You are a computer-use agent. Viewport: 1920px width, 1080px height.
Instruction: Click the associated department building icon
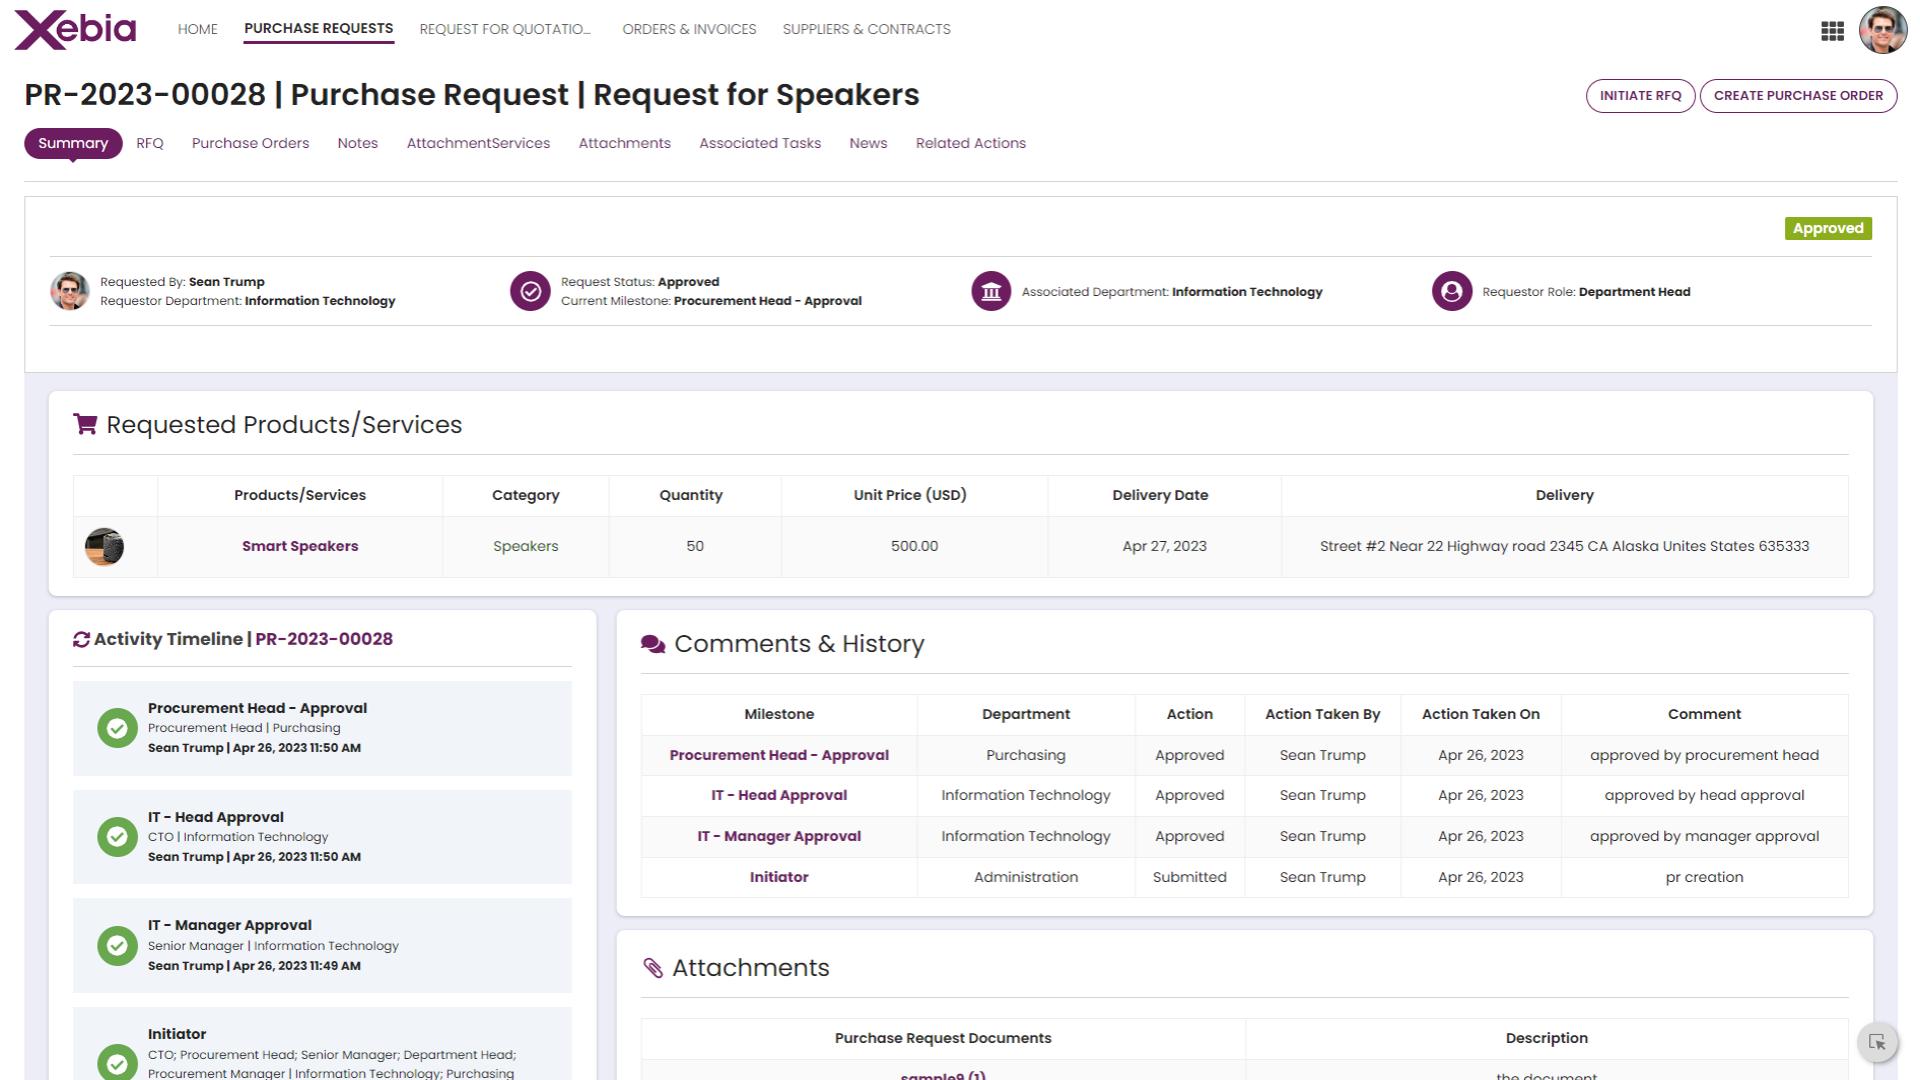pyautogui.click(x=991, y=291)
